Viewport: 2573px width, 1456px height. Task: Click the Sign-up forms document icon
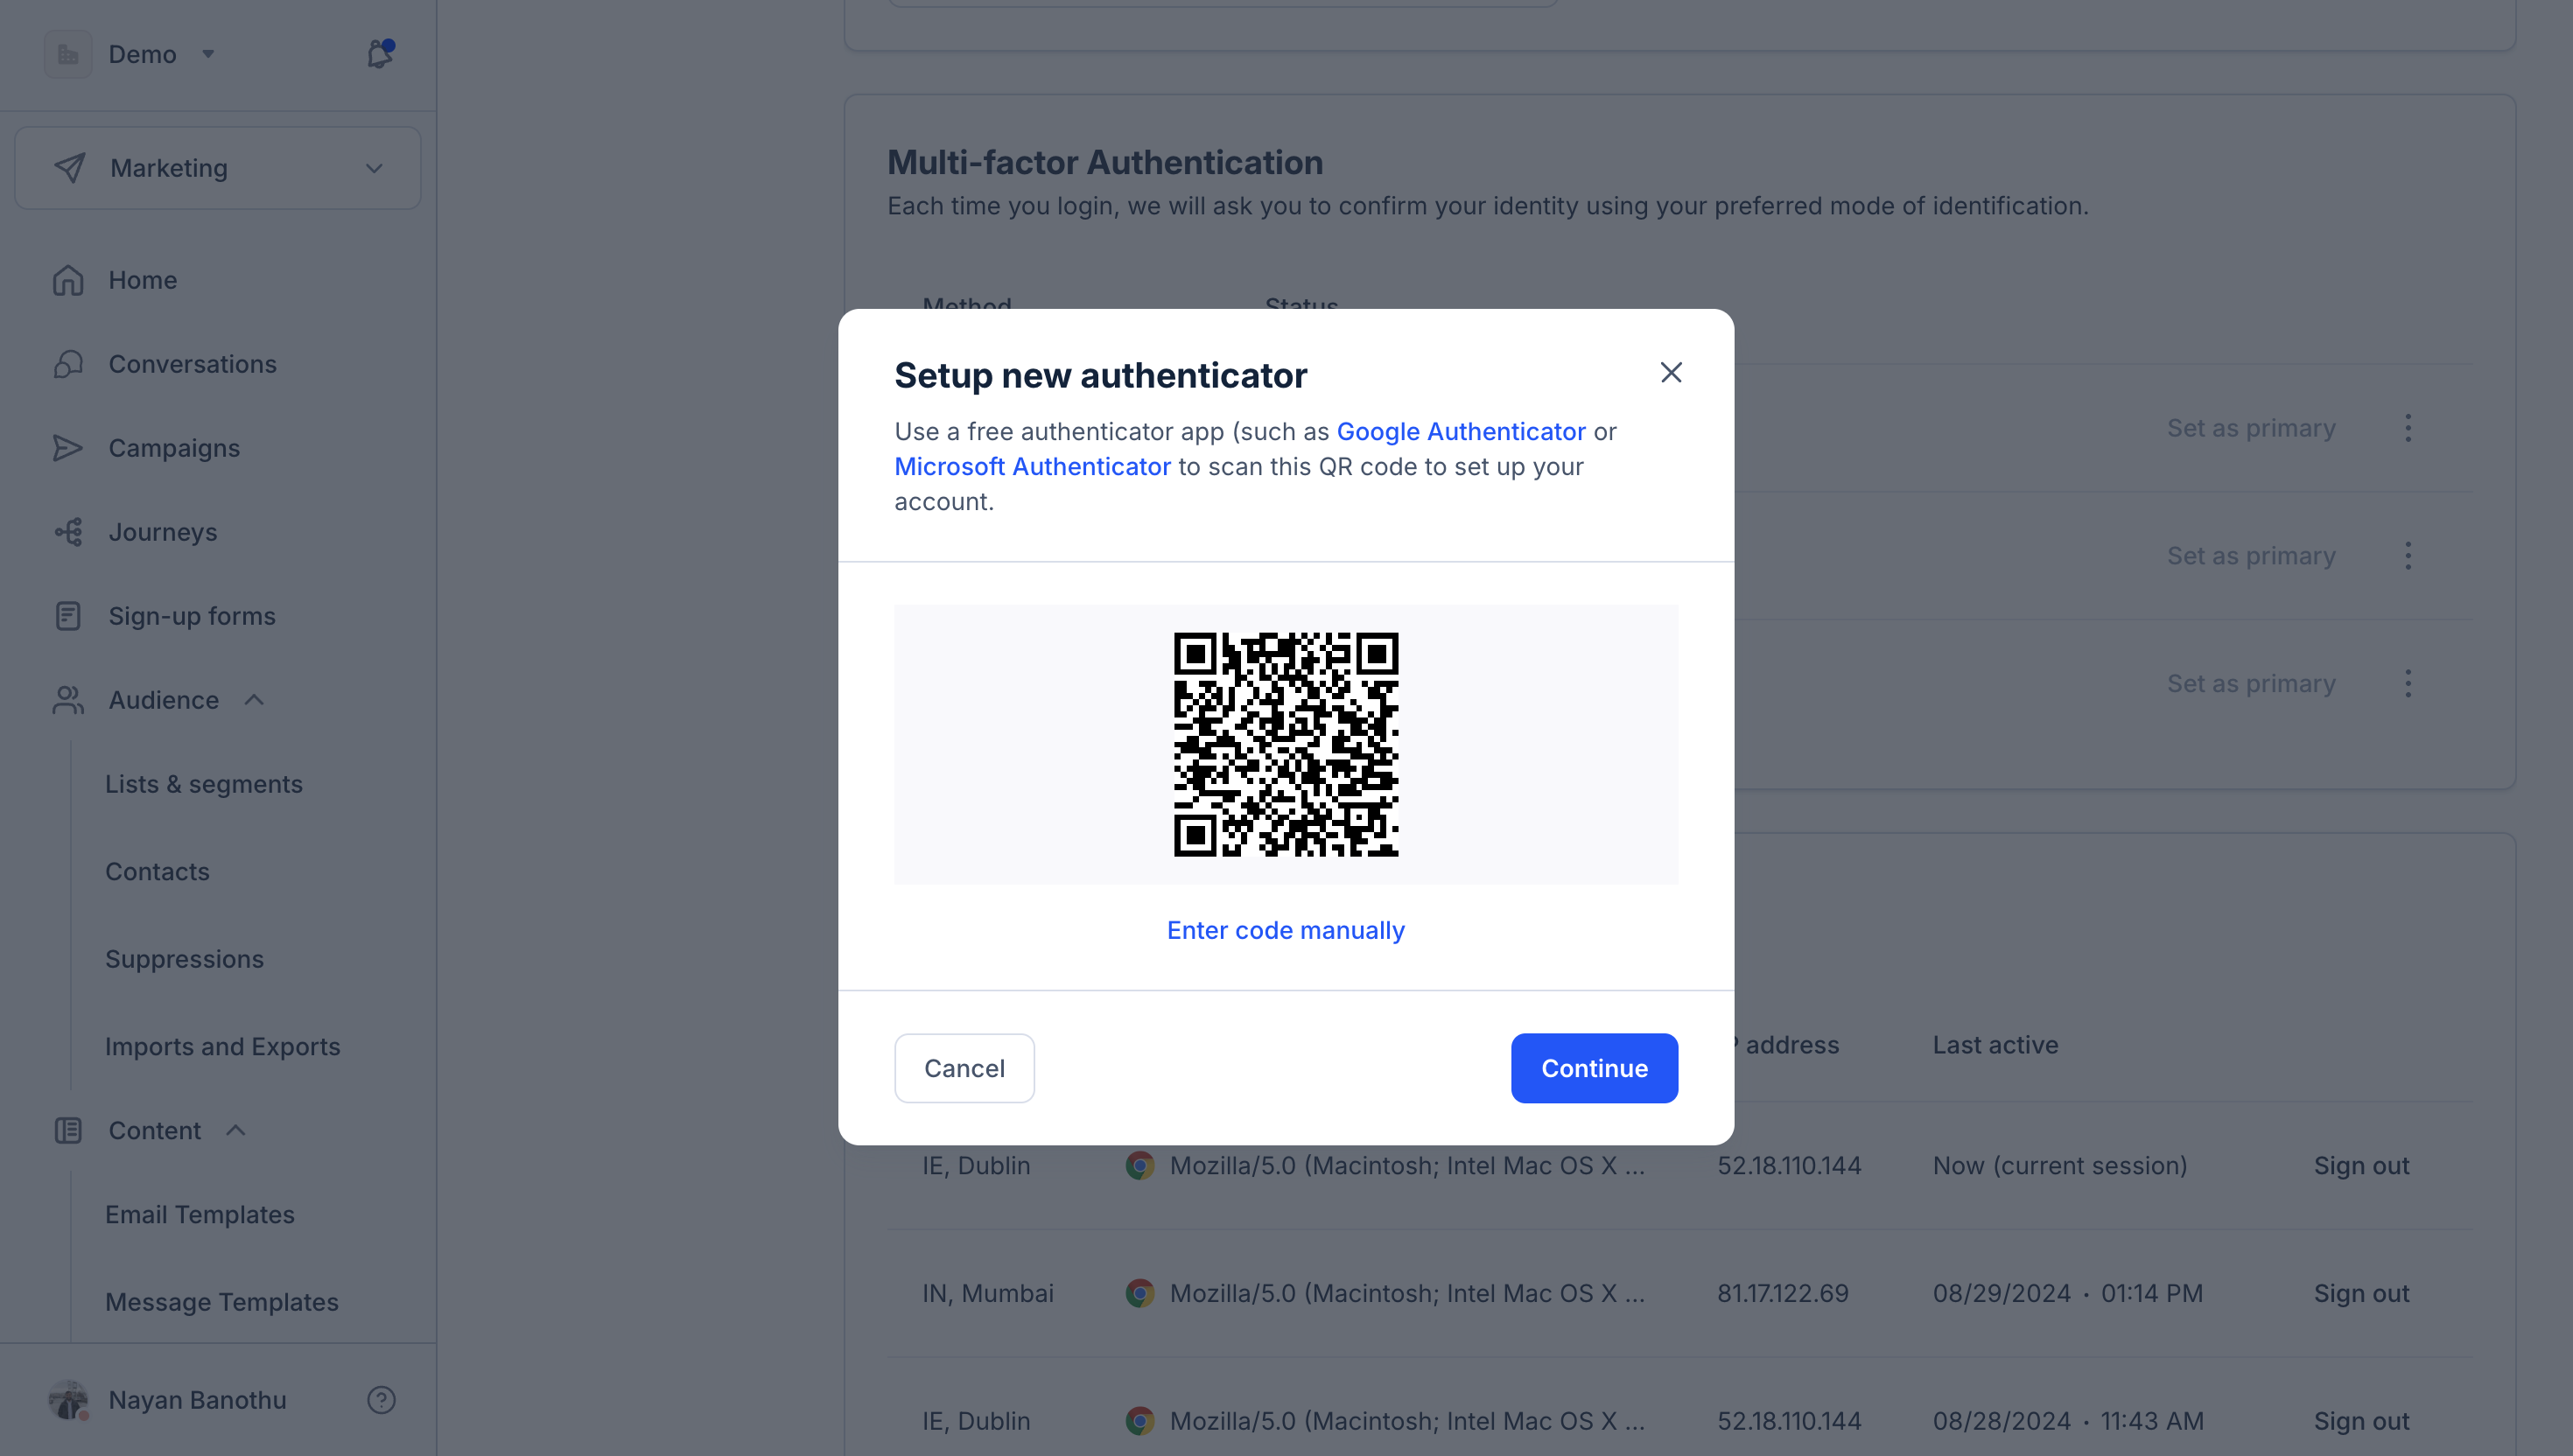pyautogui.click(x=68, y=616)
